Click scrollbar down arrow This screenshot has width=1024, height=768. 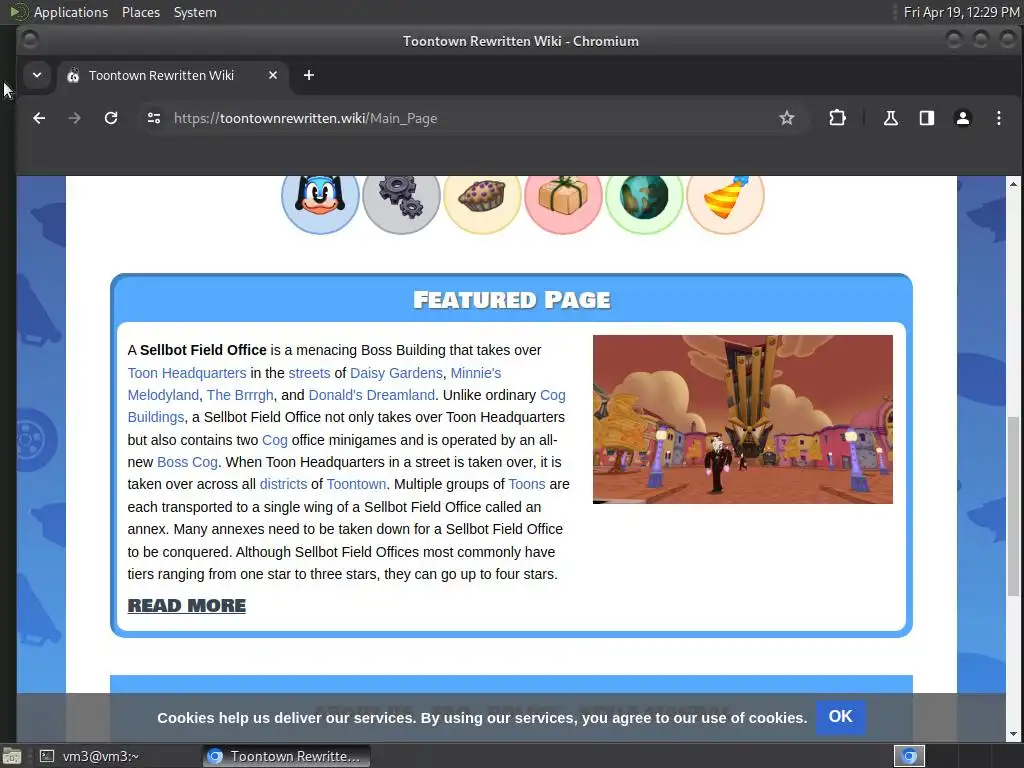pyautogui.click(x=1013, y=734)
